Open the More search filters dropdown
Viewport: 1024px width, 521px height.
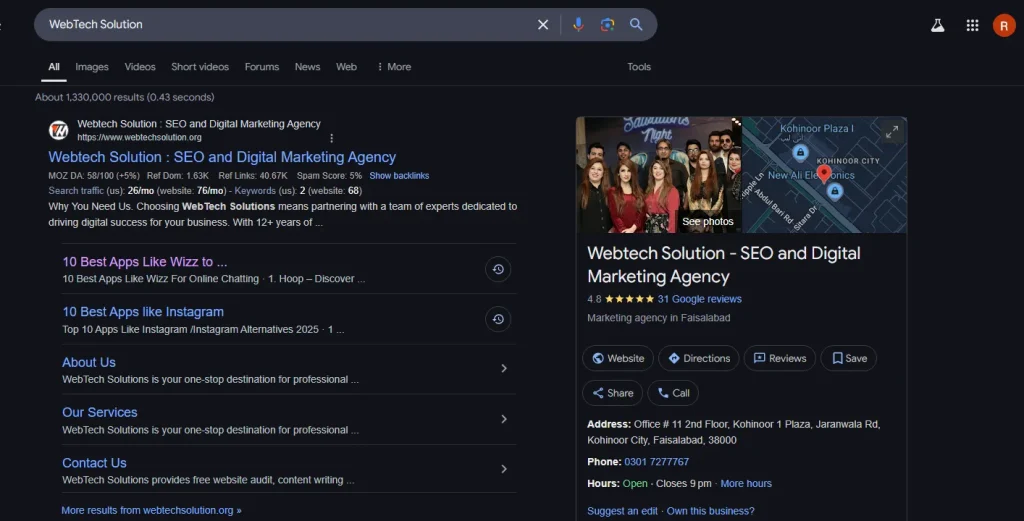(394, 67)
